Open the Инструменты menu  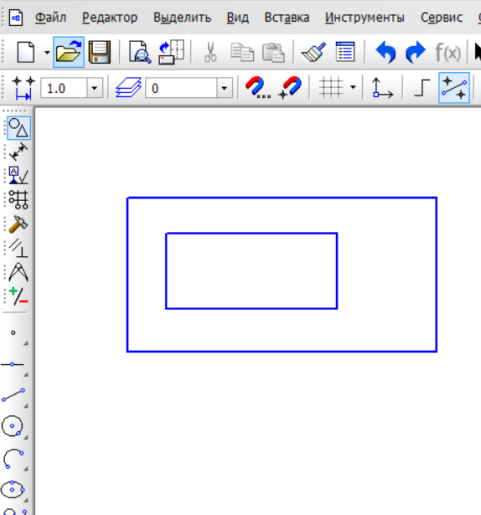point(365,17)
